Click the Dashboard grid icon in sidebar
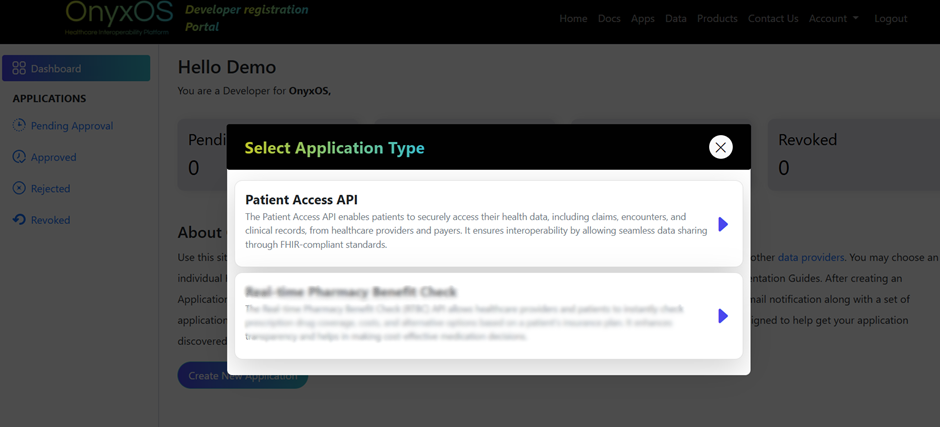The height and width of the screenshot is (427, 940). [19, 68]
